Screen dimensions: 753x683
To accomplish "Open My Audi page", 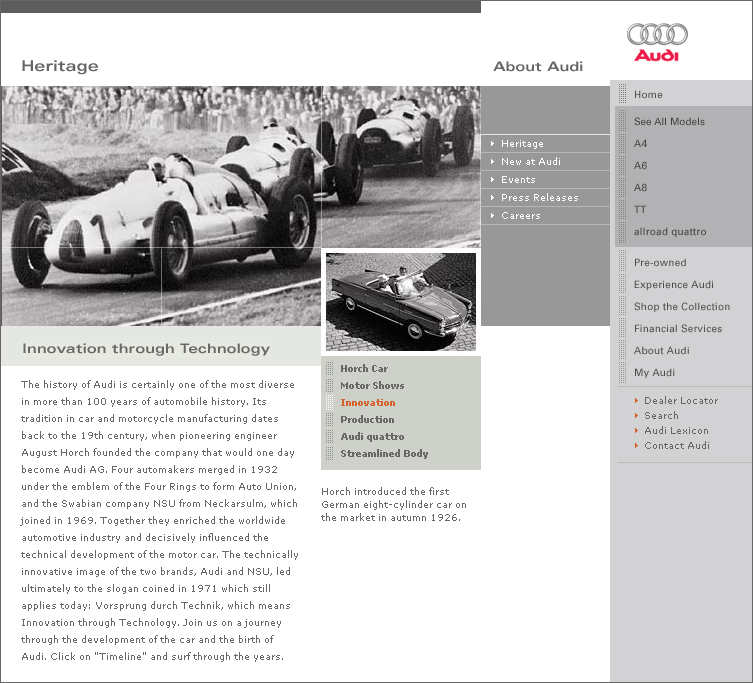I will 654,373.
